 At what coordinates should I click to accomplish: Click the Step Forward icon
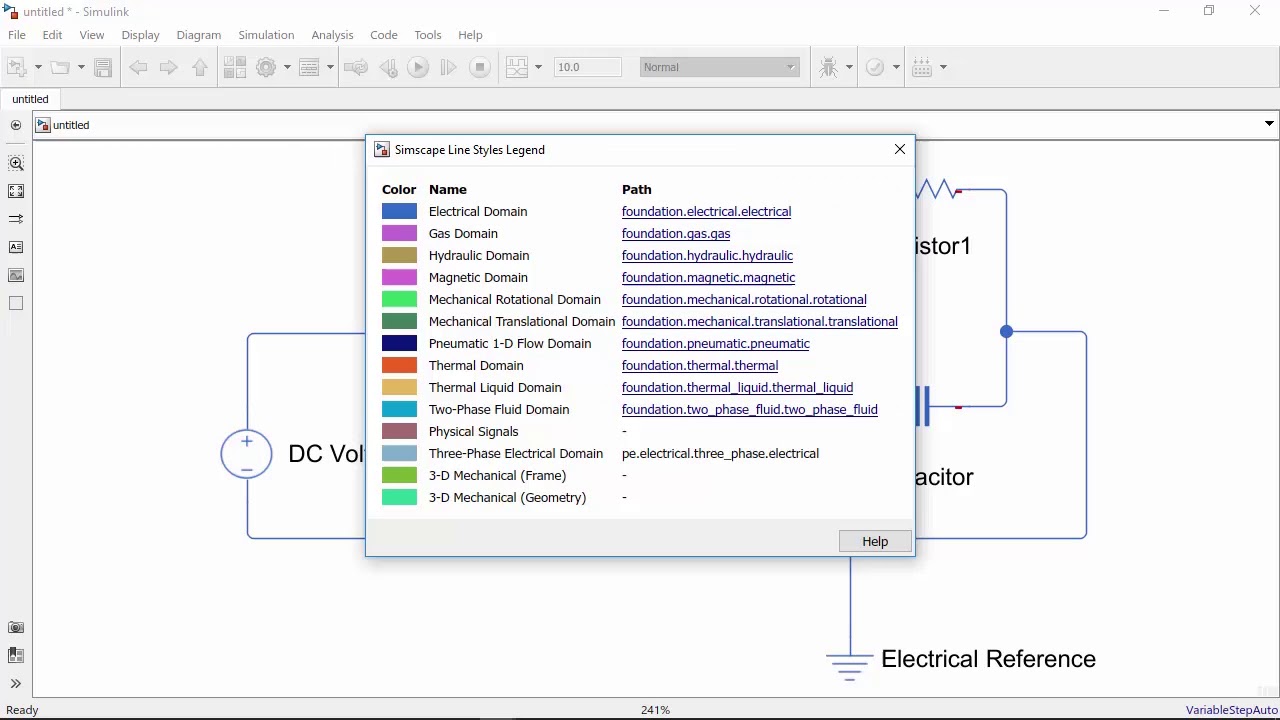coord(448,67)
